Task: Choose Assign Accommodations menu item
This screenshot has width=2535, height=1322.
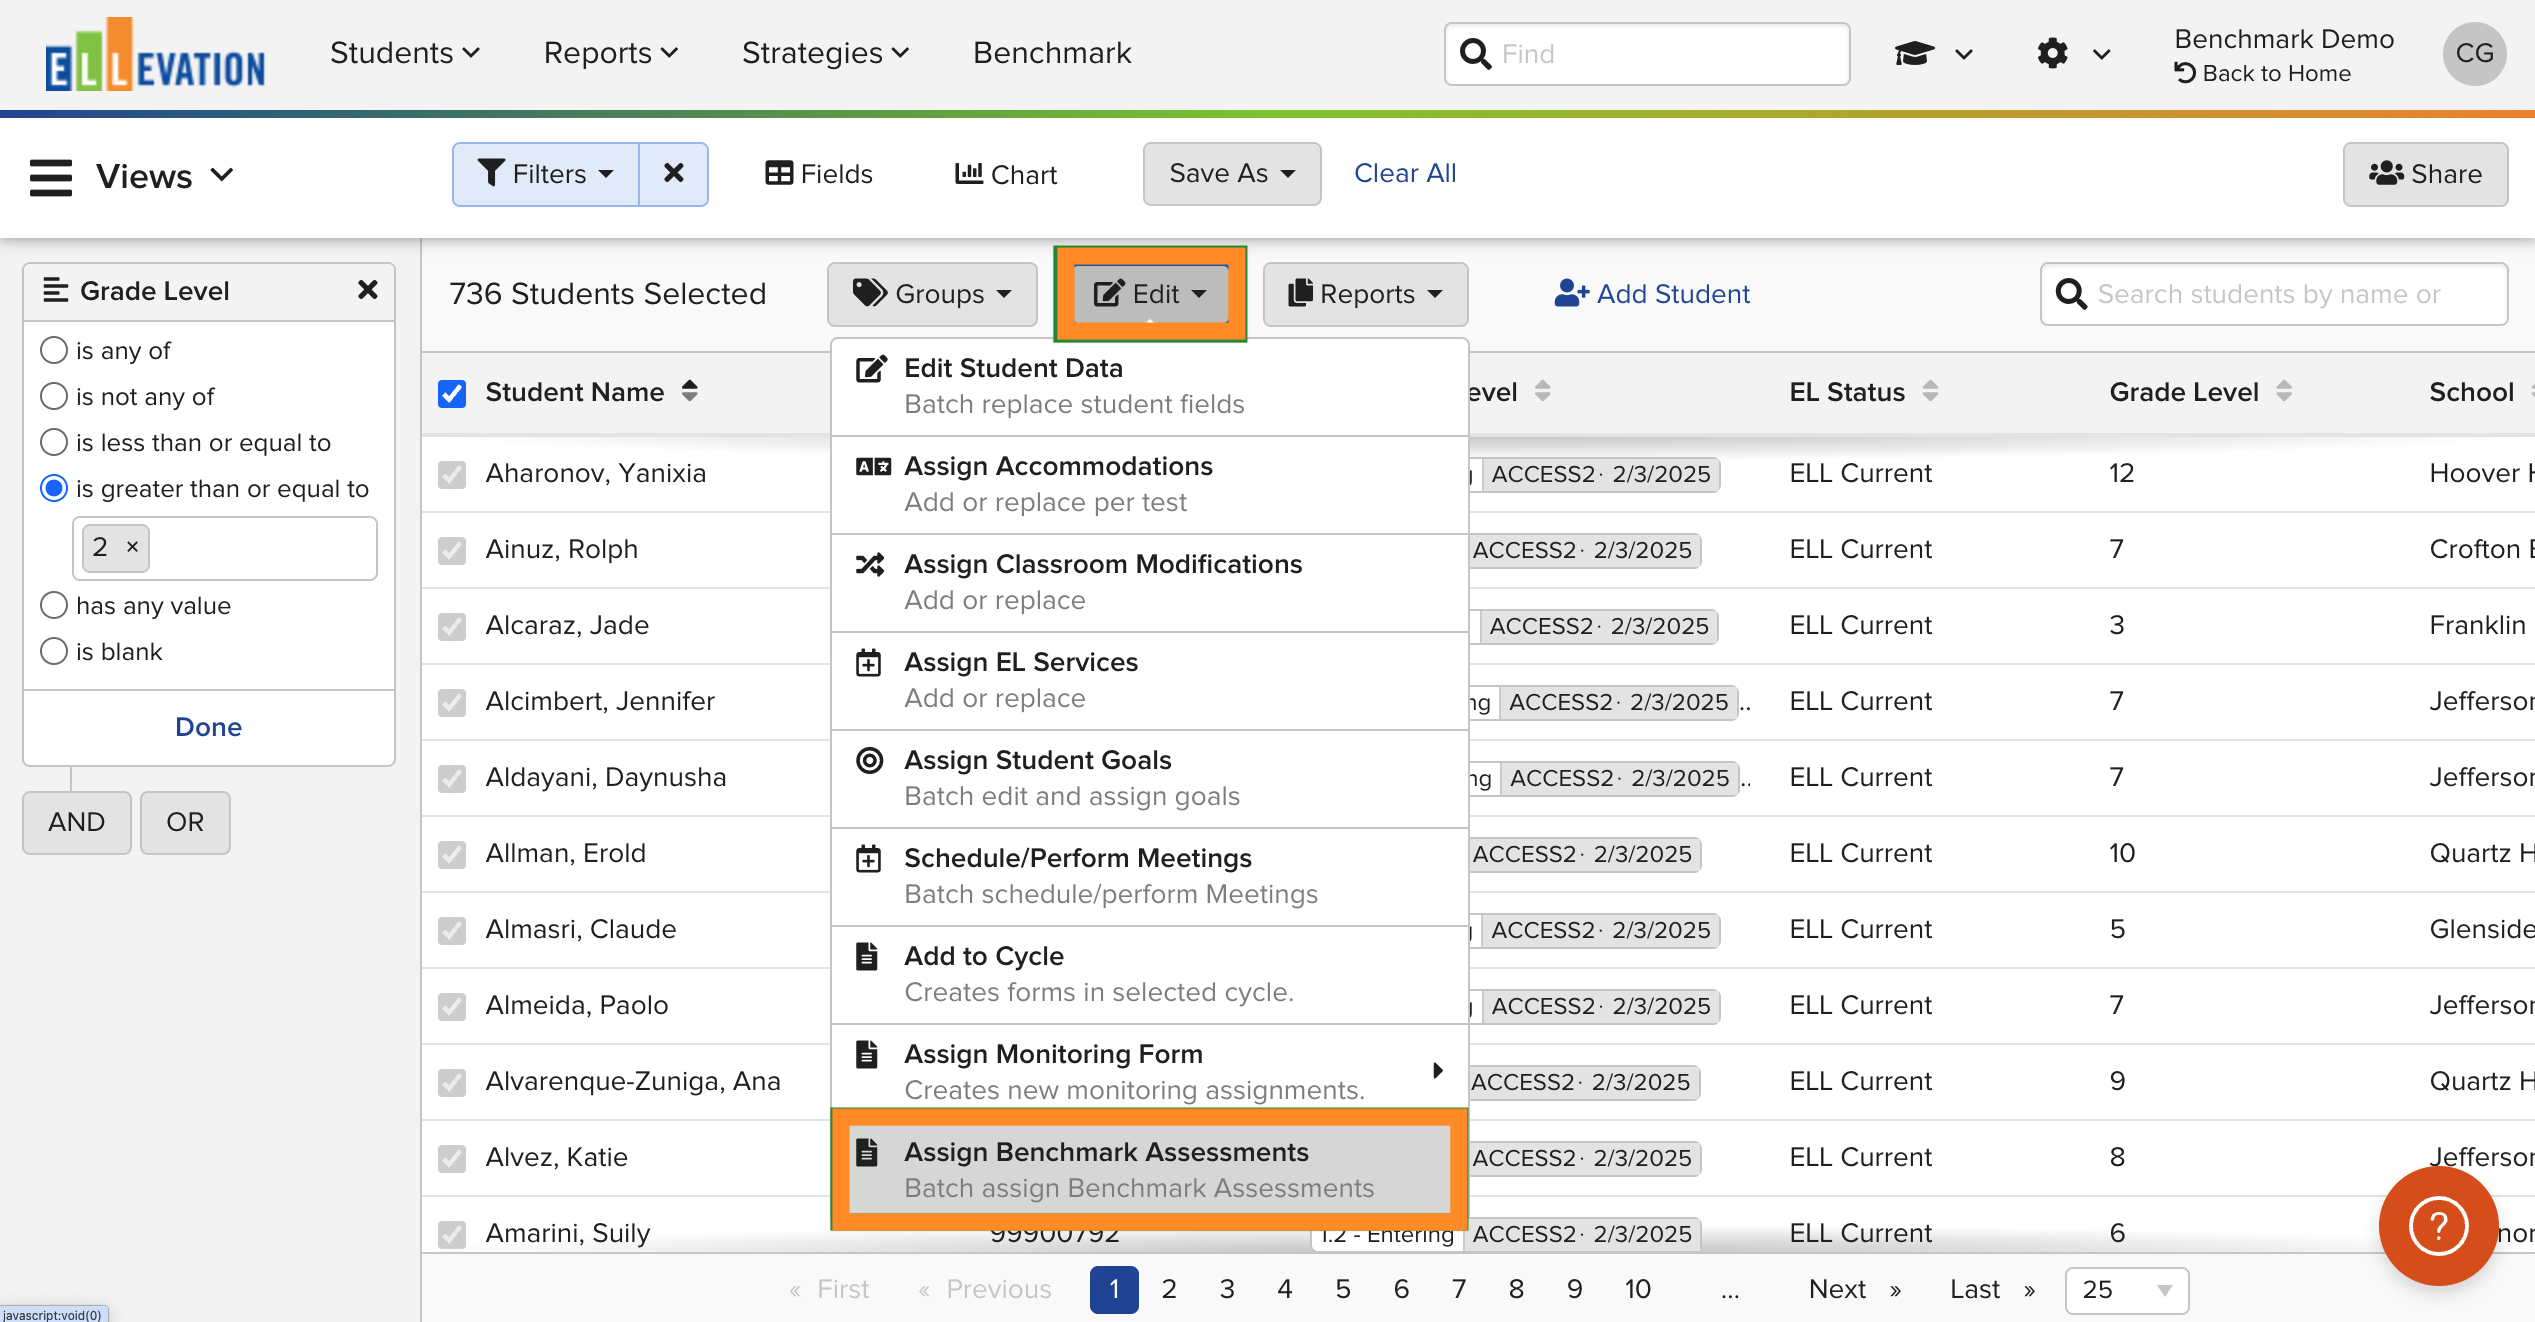Action: [1150, 484]
